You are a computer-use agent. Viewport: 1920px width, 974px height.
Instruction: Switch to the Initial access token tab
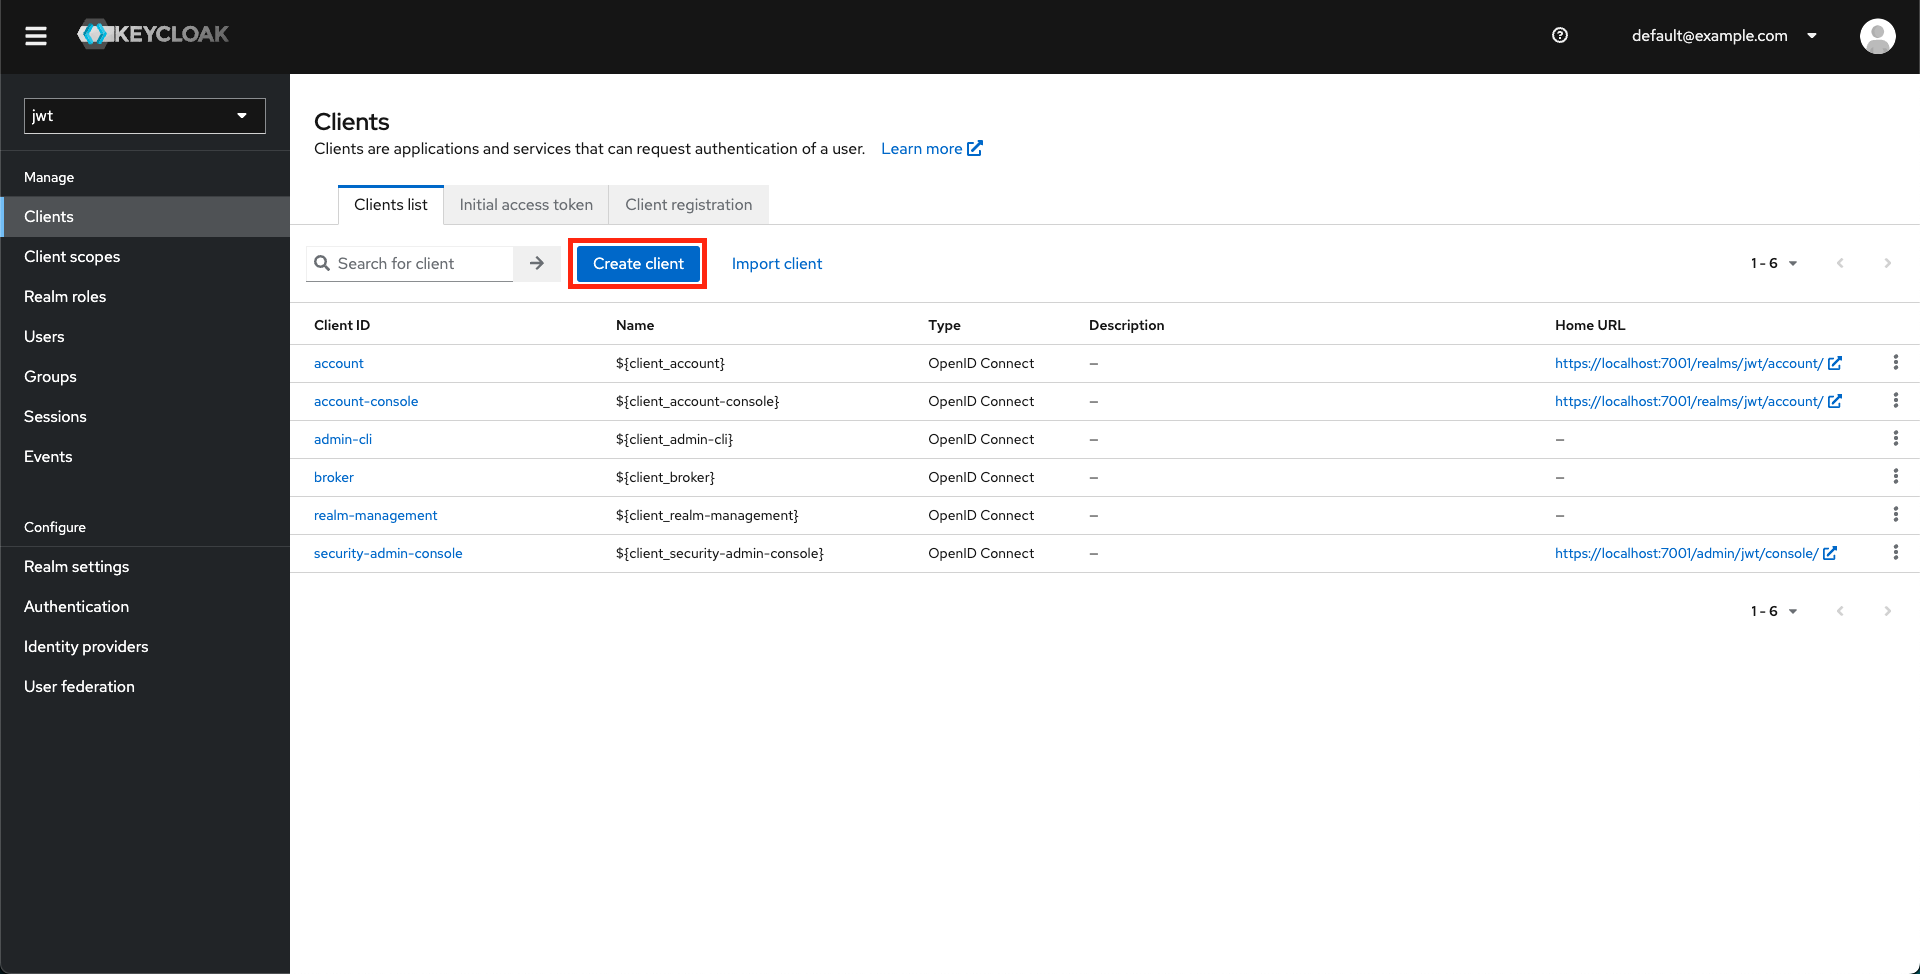tap(526, 204)
